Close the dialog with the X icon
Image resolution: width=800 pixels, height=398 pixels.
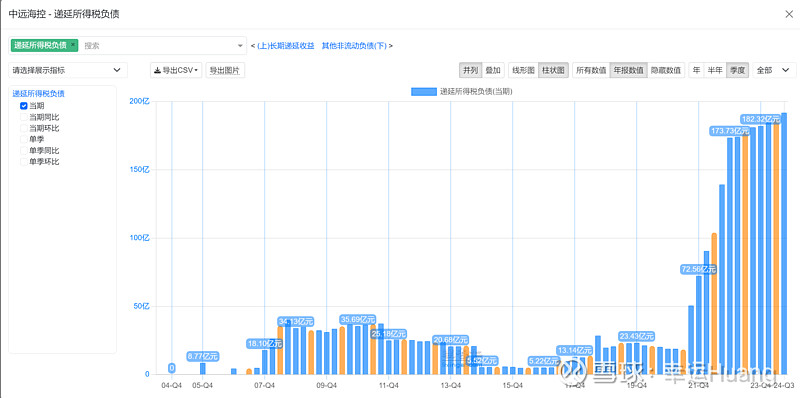789,14
